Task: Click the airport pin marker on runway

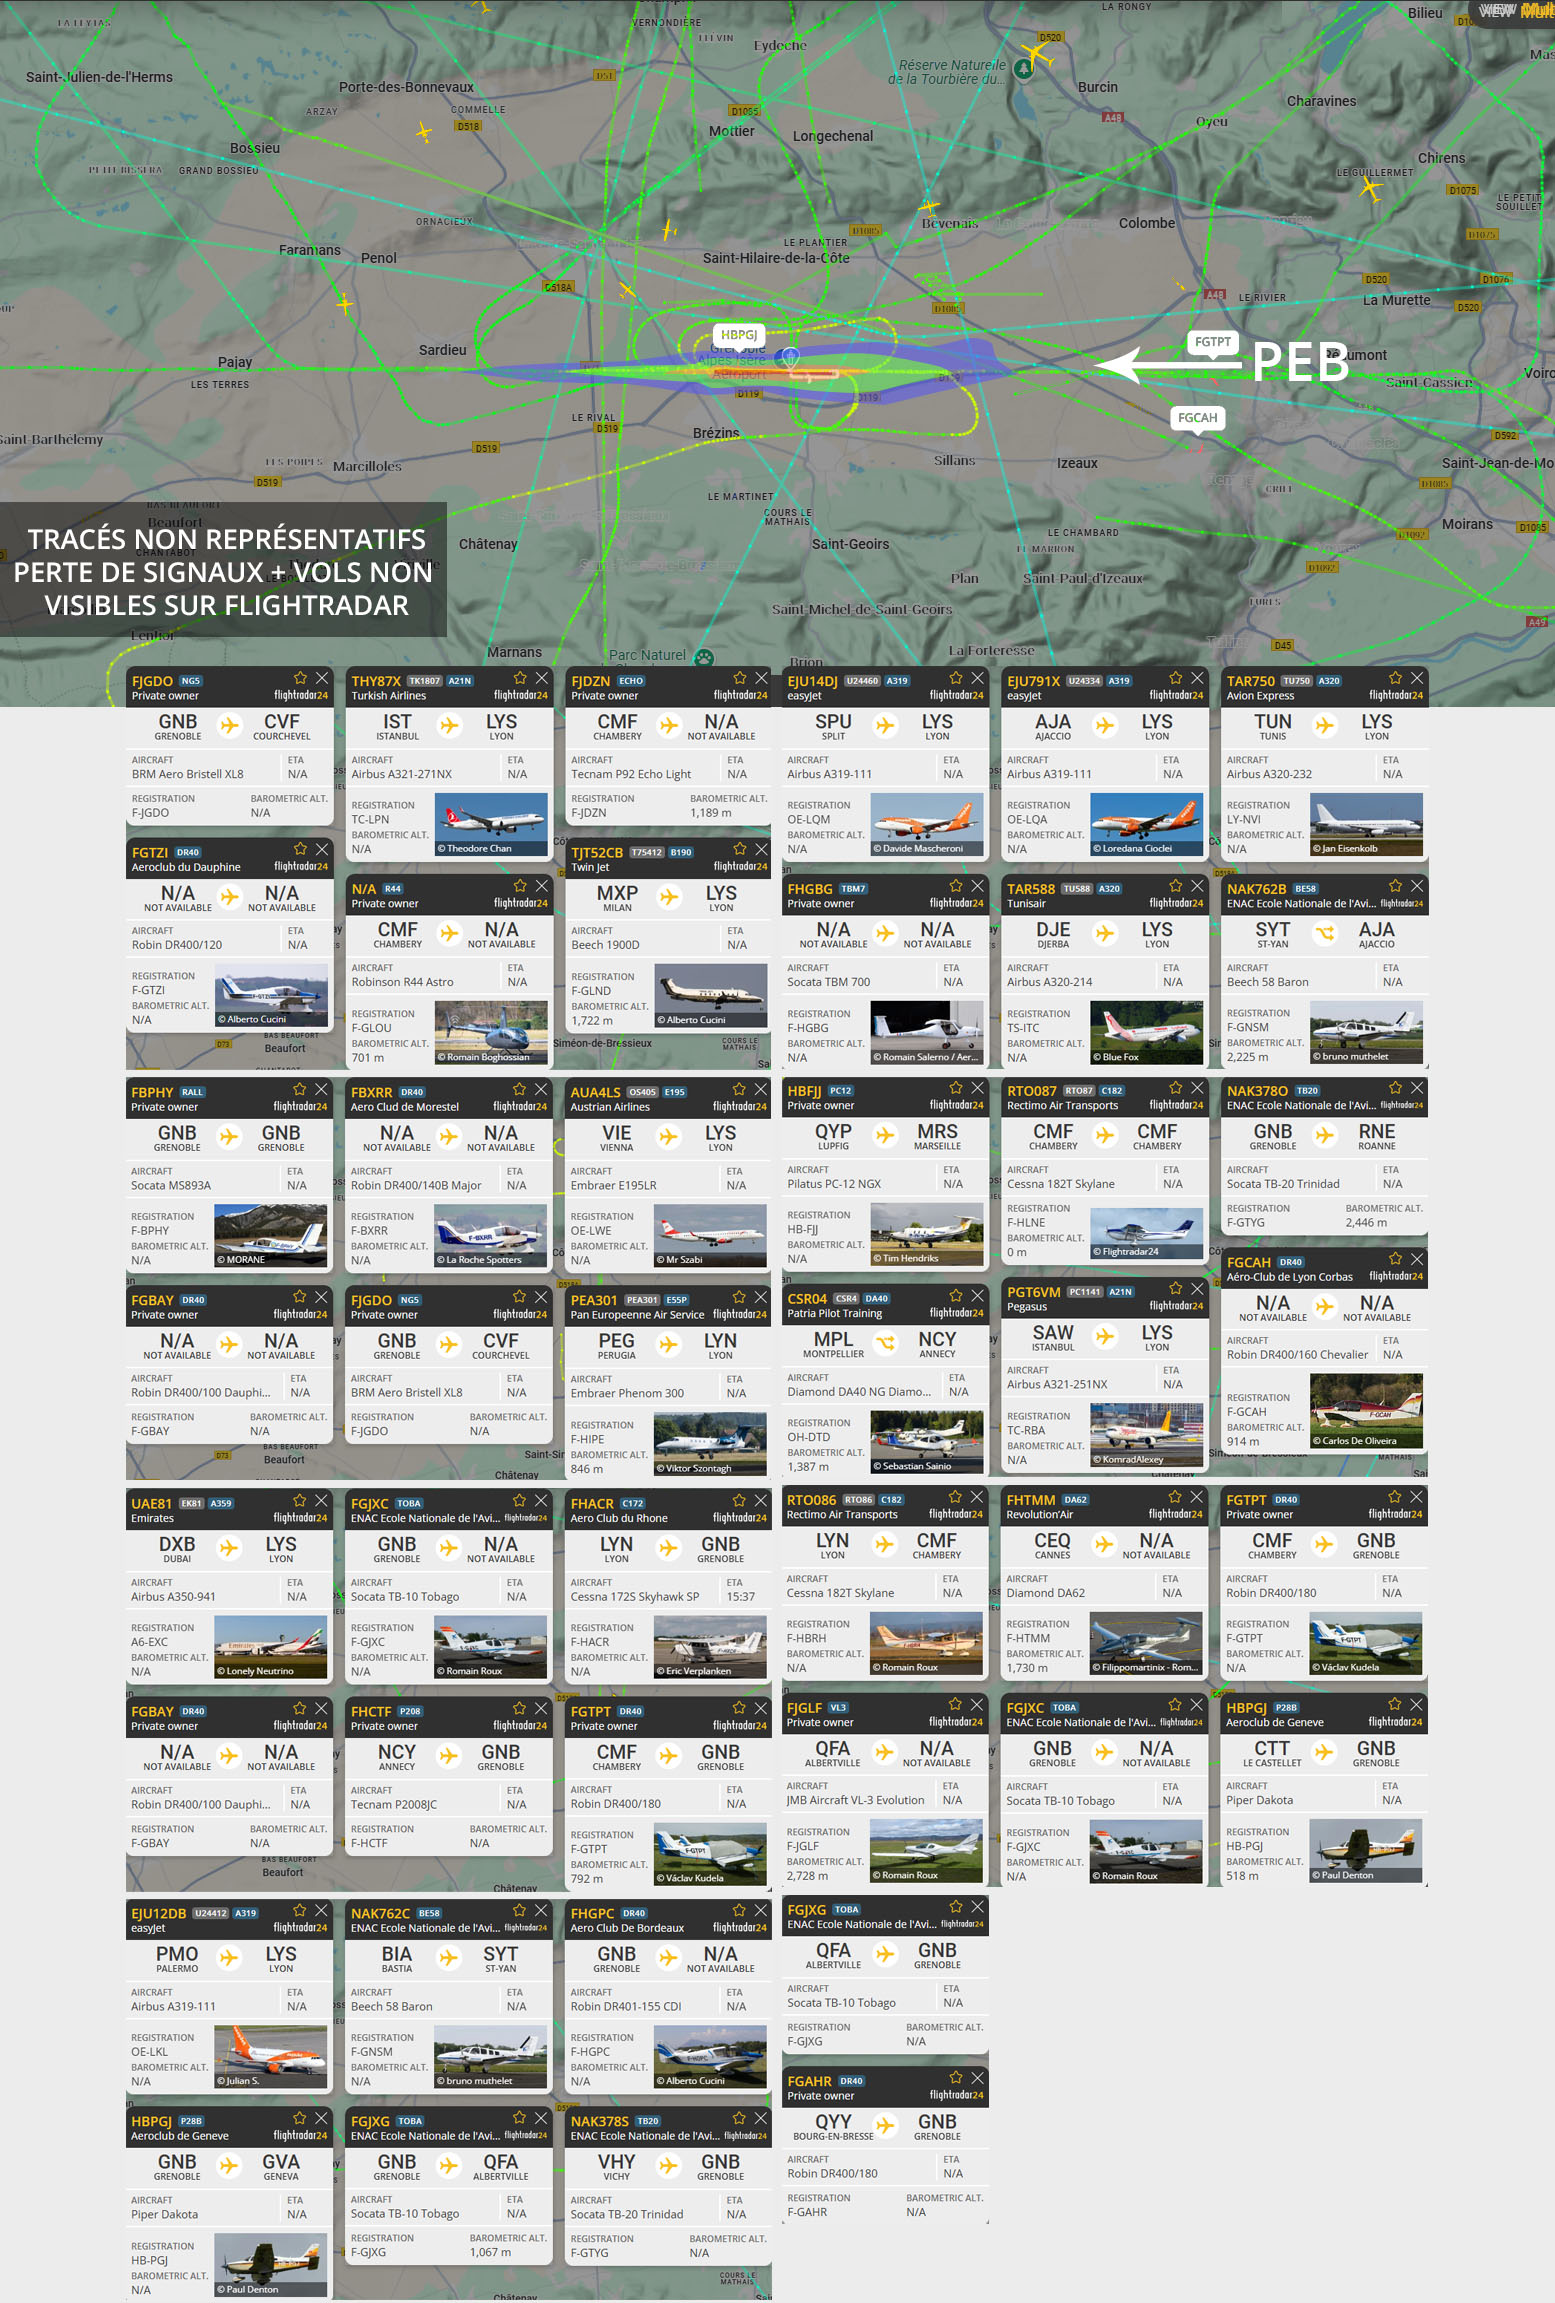Action: point(790,356)
